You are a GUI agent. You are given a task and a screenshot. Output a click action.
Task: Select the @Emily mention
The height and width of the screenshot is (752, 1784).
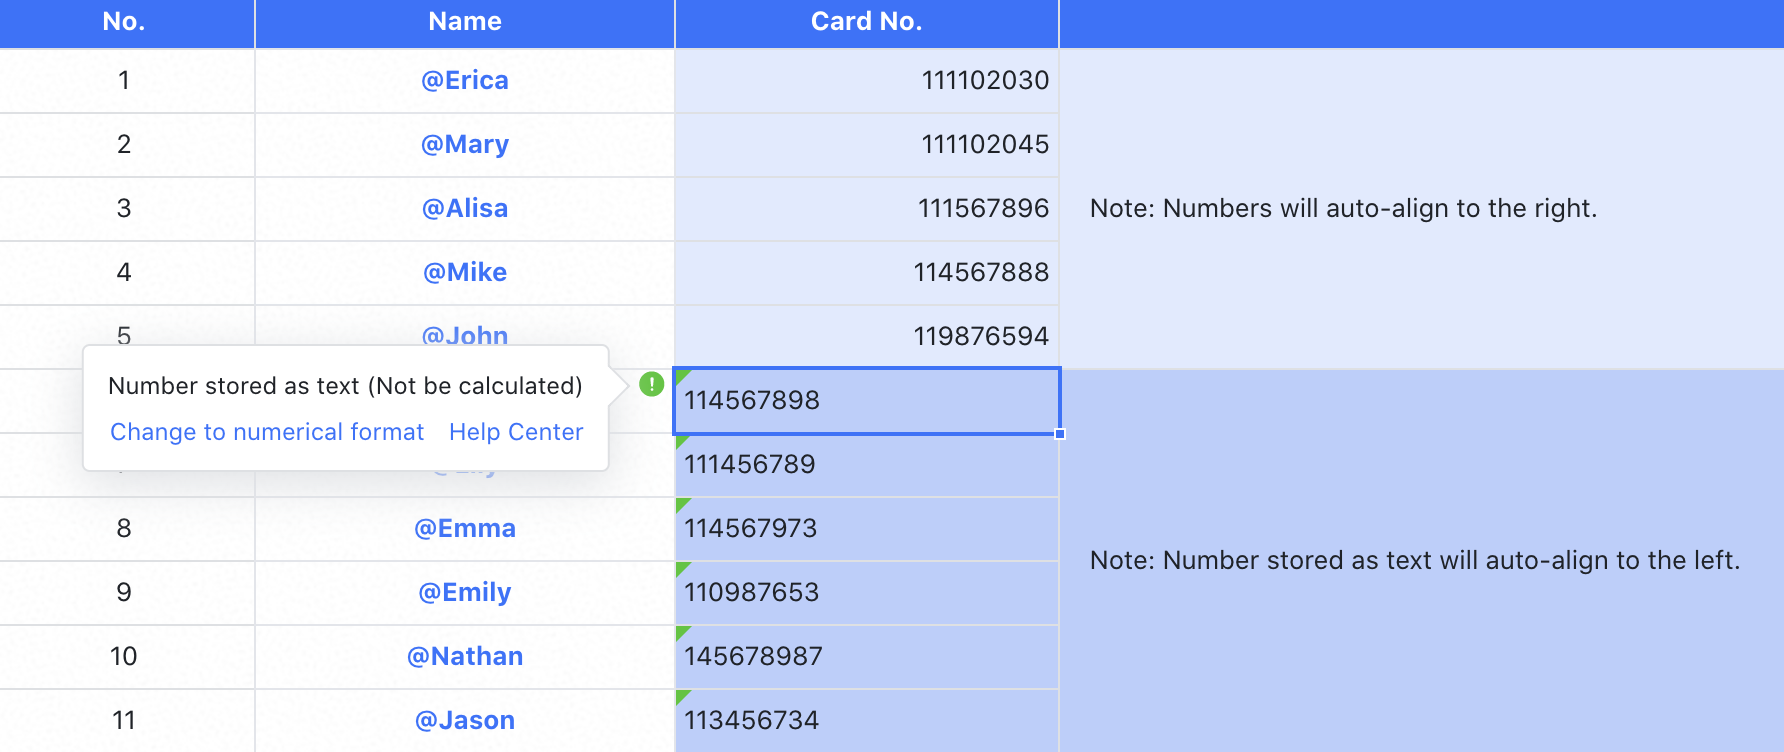[465, 592]
